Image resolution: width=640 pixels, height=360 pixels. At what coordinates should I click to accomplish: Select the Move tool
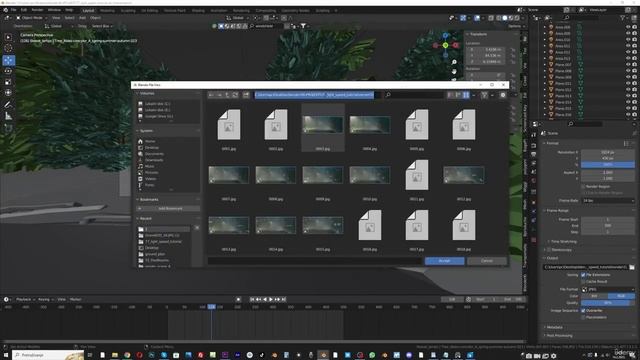(8, 60)
